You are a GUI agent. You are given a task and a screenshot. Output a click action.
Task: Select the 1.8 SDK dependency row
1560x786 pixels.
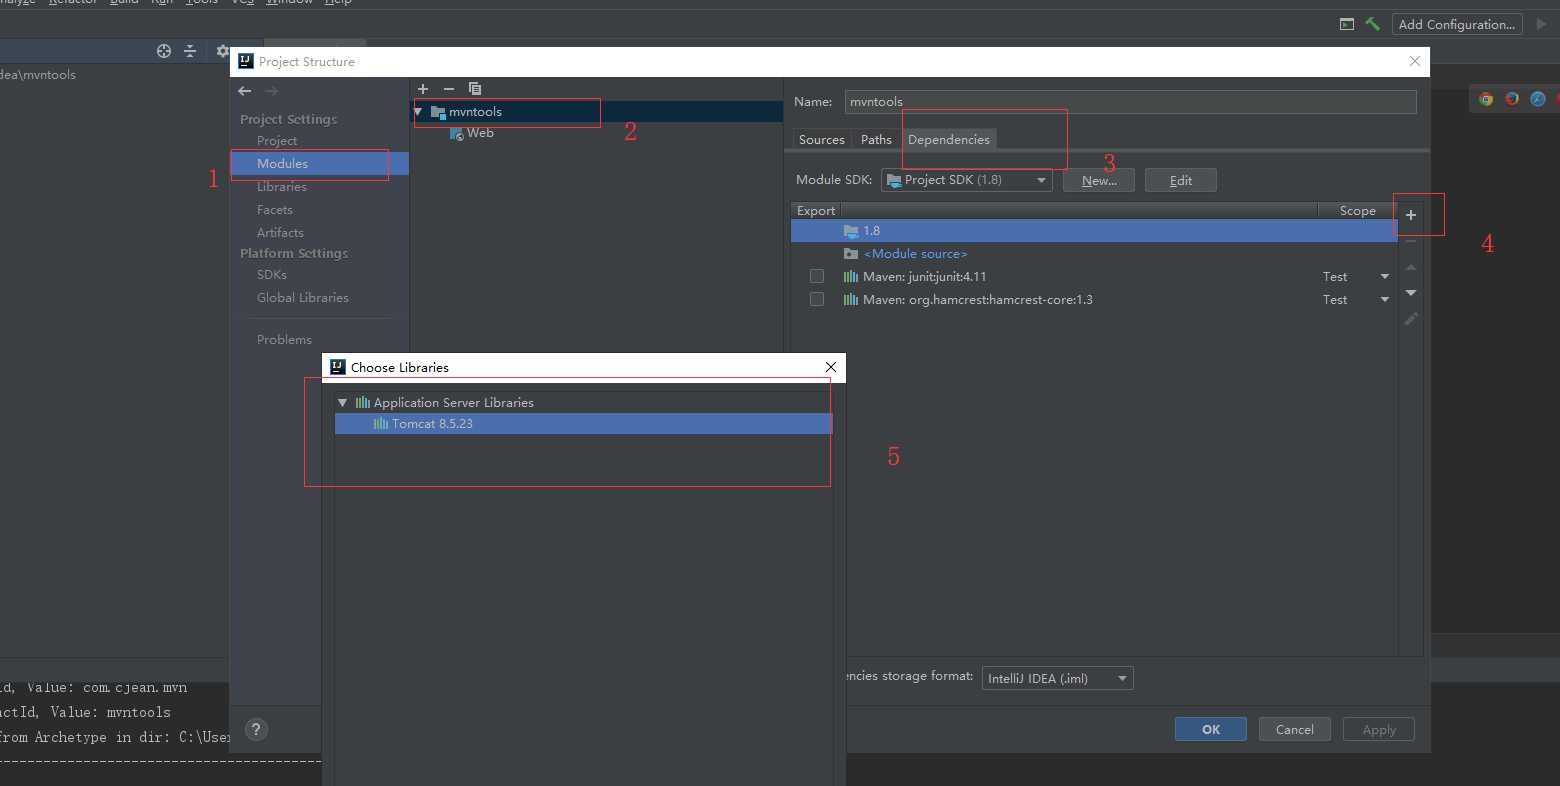[1094, 231]
